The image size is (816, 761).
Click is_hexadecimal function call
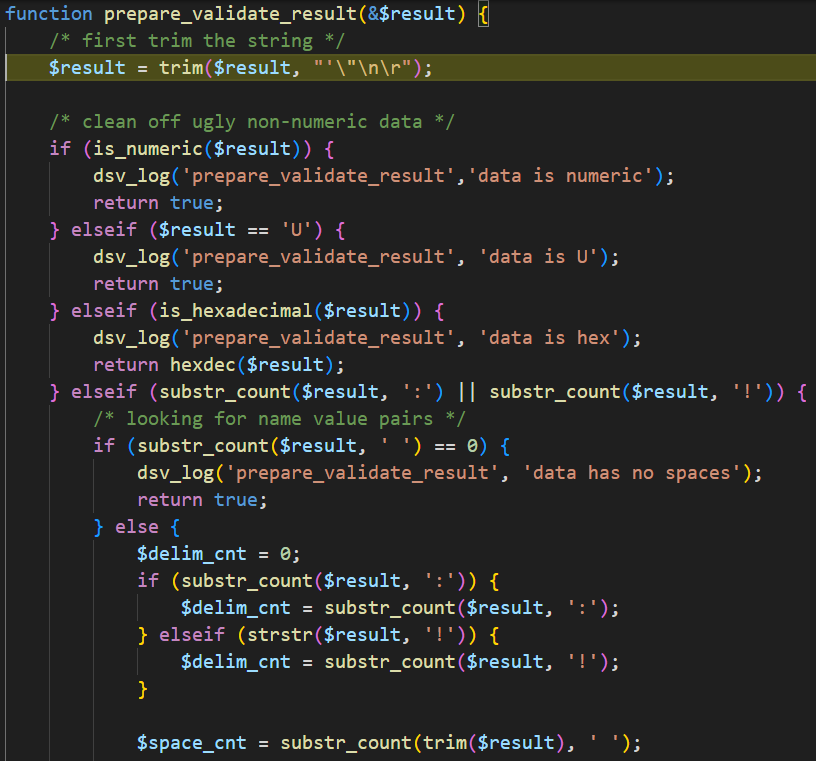(235, 311)
